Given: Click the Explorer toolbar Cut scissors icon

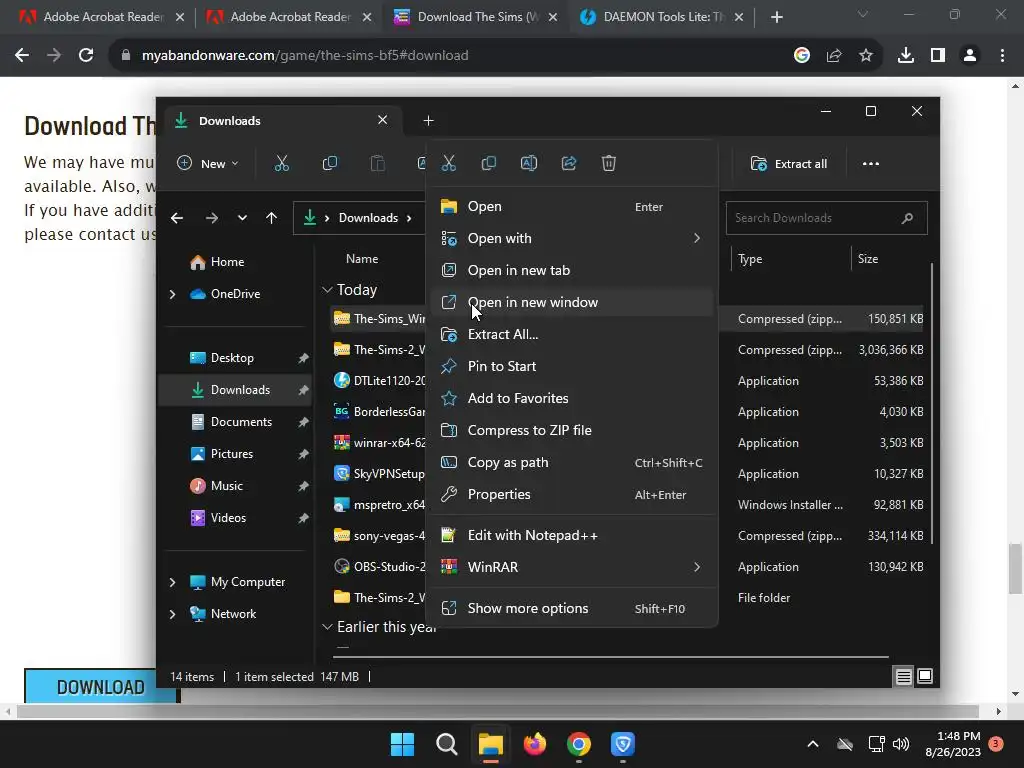Looking at the screenshot, I should click(281, 163).
